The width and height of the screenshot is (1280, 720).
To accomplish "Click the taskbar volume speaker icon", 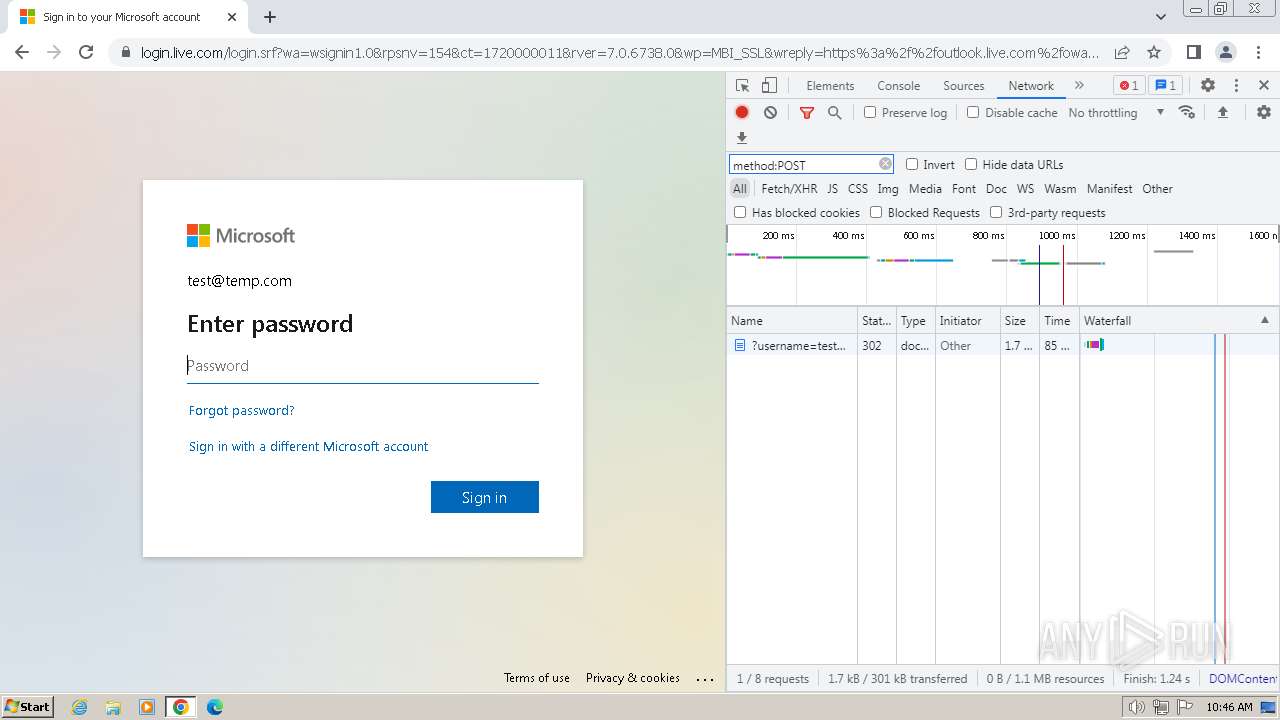I will [1137, 707].
